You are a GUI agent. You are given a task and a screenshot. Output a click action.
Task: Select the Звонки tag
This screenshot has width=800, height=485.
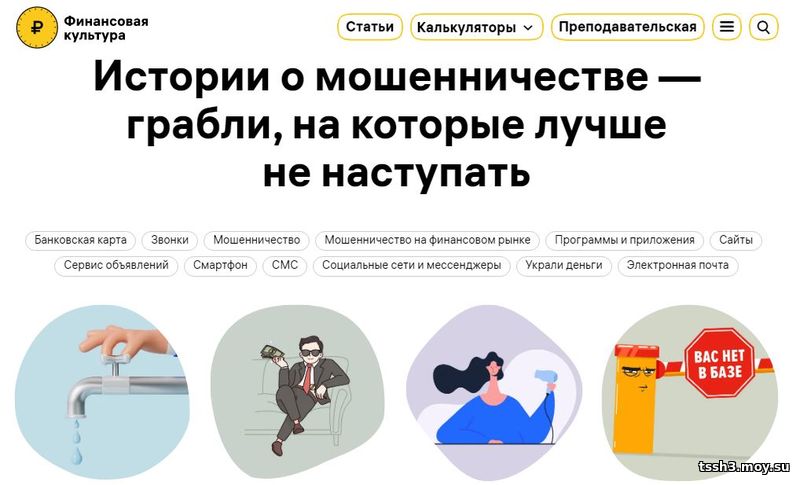170,240
